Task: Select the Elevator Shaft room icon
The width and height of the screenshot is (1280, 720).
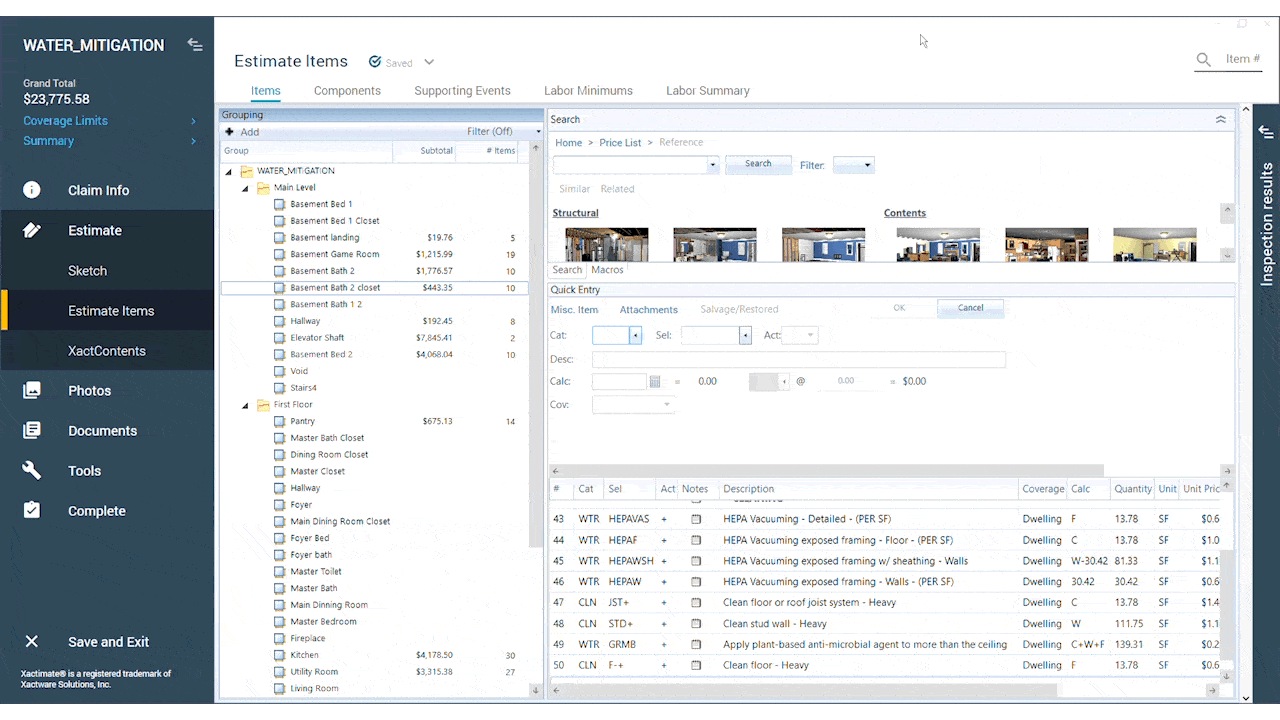Action: tap(280, 338)
